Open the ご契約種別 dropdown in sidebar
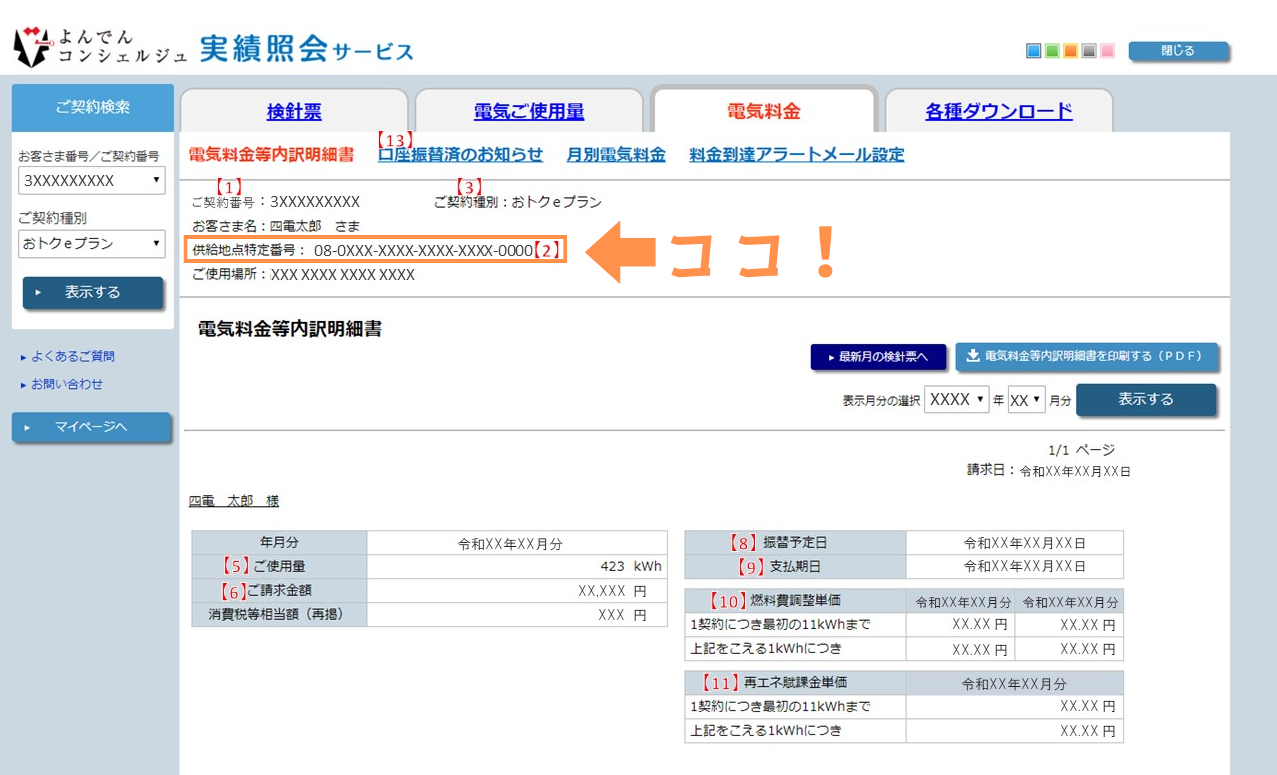 point(92,243)
